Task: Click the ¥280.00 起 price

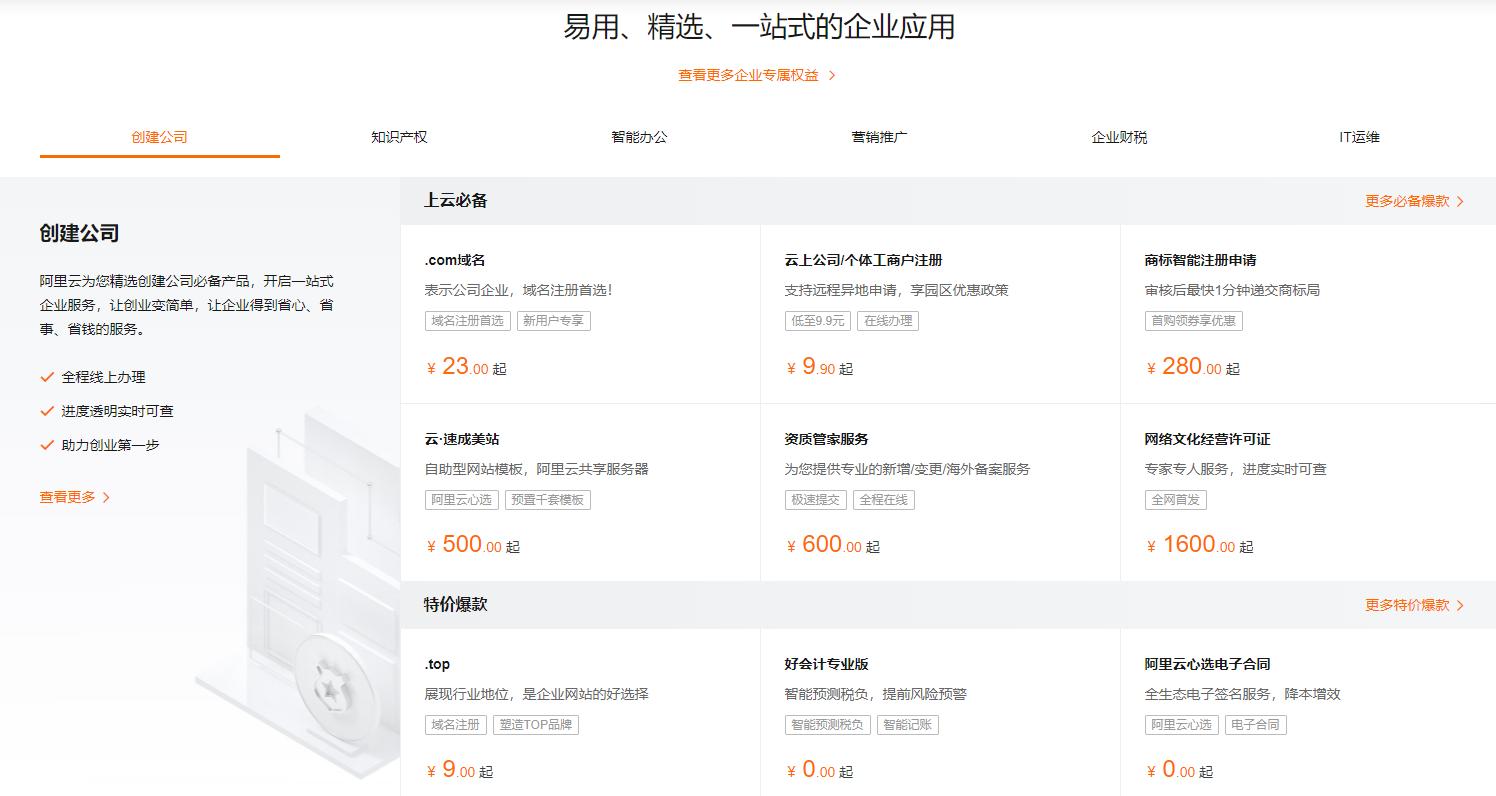Action: pos(1193,367)
